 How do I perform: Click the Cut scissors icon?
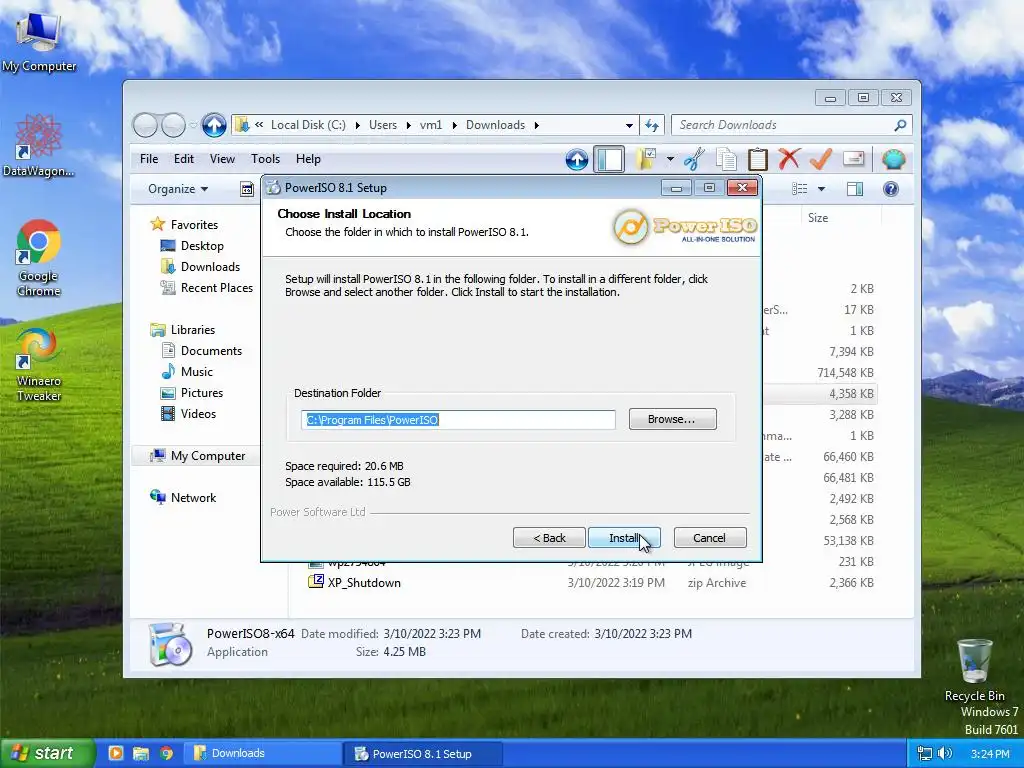coord(695,159)
